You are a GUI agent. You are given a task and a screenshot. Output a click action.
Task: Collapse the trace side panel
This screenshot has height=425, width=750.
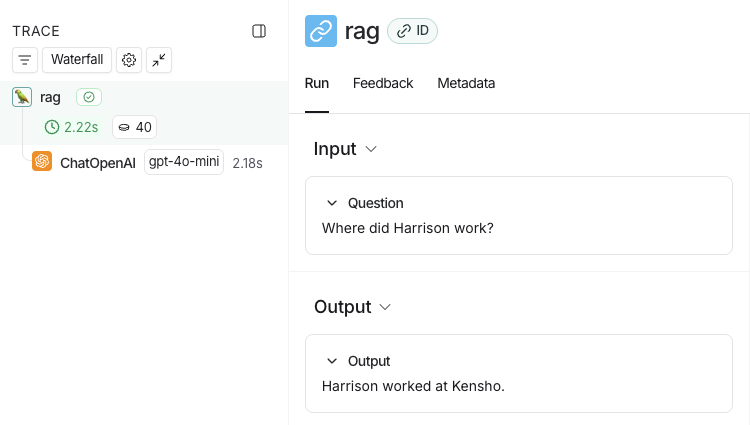[x=259, y=31]
